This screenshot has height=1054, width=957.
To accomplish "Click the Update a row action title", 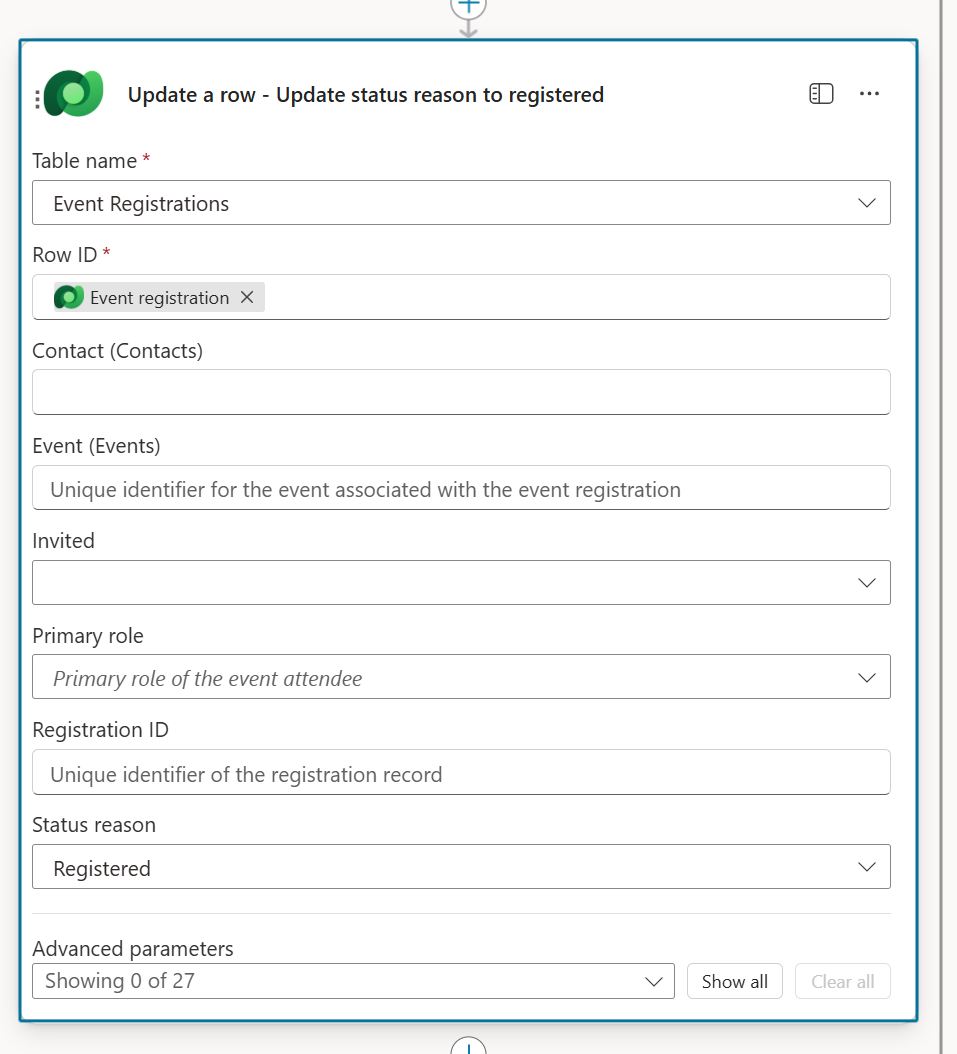I will [x=365, y=94].
